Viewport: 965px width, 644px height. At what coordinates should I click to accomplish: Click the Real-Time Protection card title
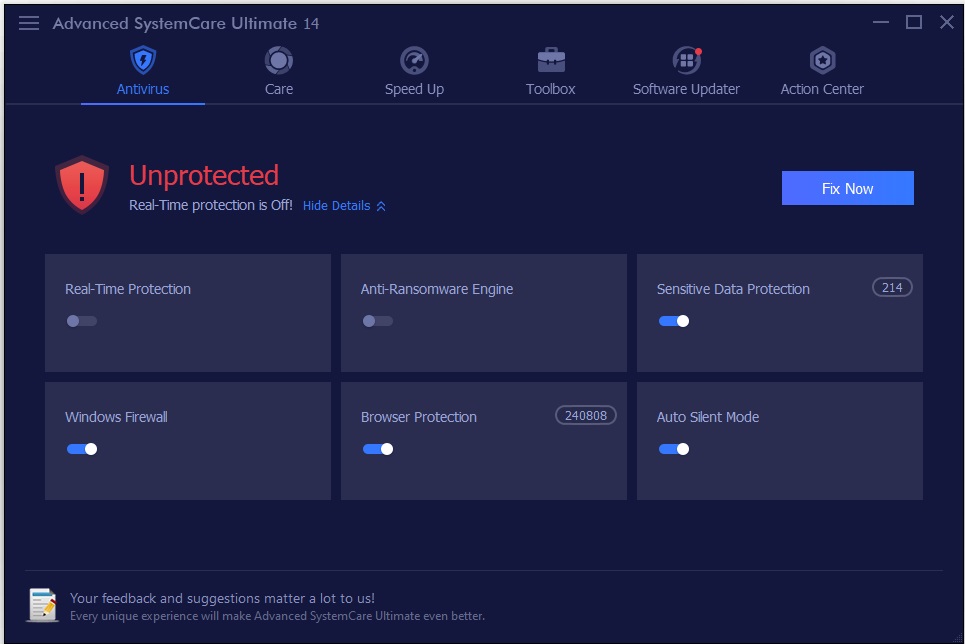tap(128, 289)
